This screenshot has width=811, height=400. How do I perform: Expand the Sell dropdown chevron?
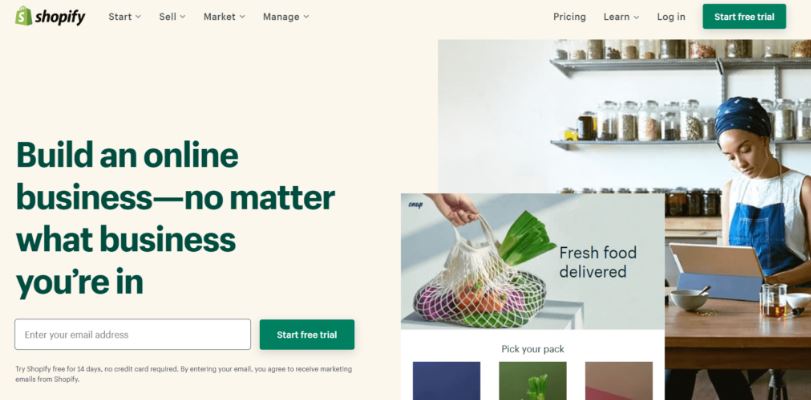pyautogui.click(x=183, y=17)
